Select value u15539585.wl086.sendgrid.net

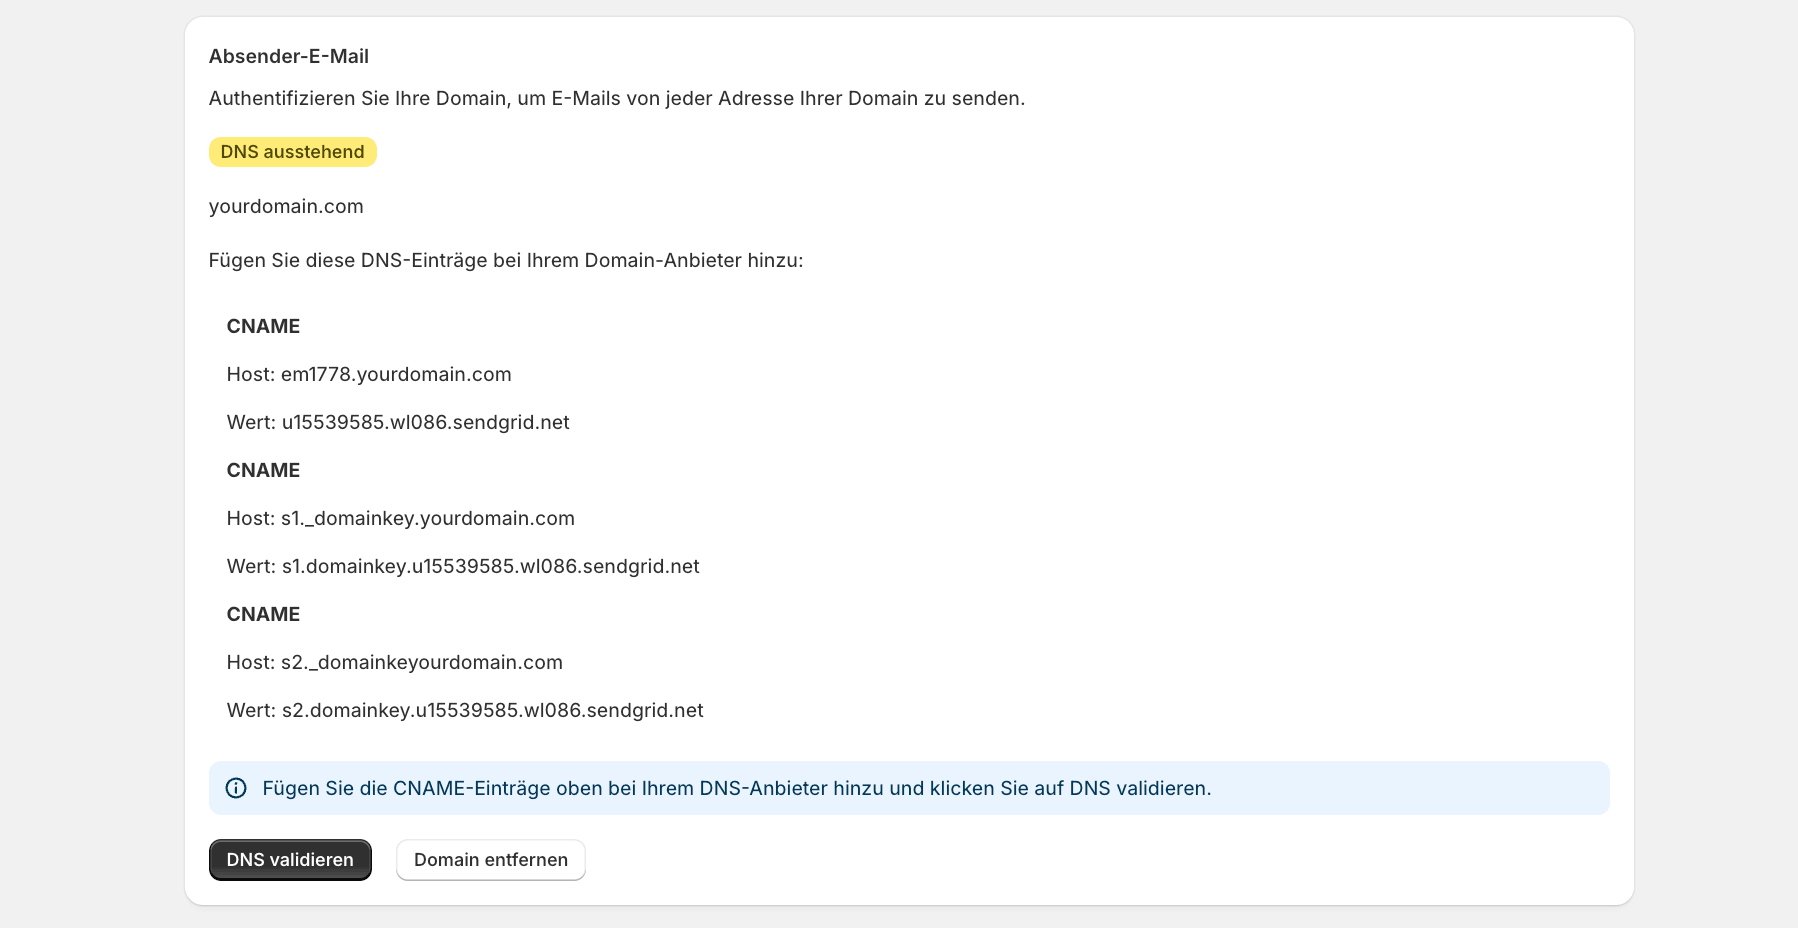coord(397,422)
